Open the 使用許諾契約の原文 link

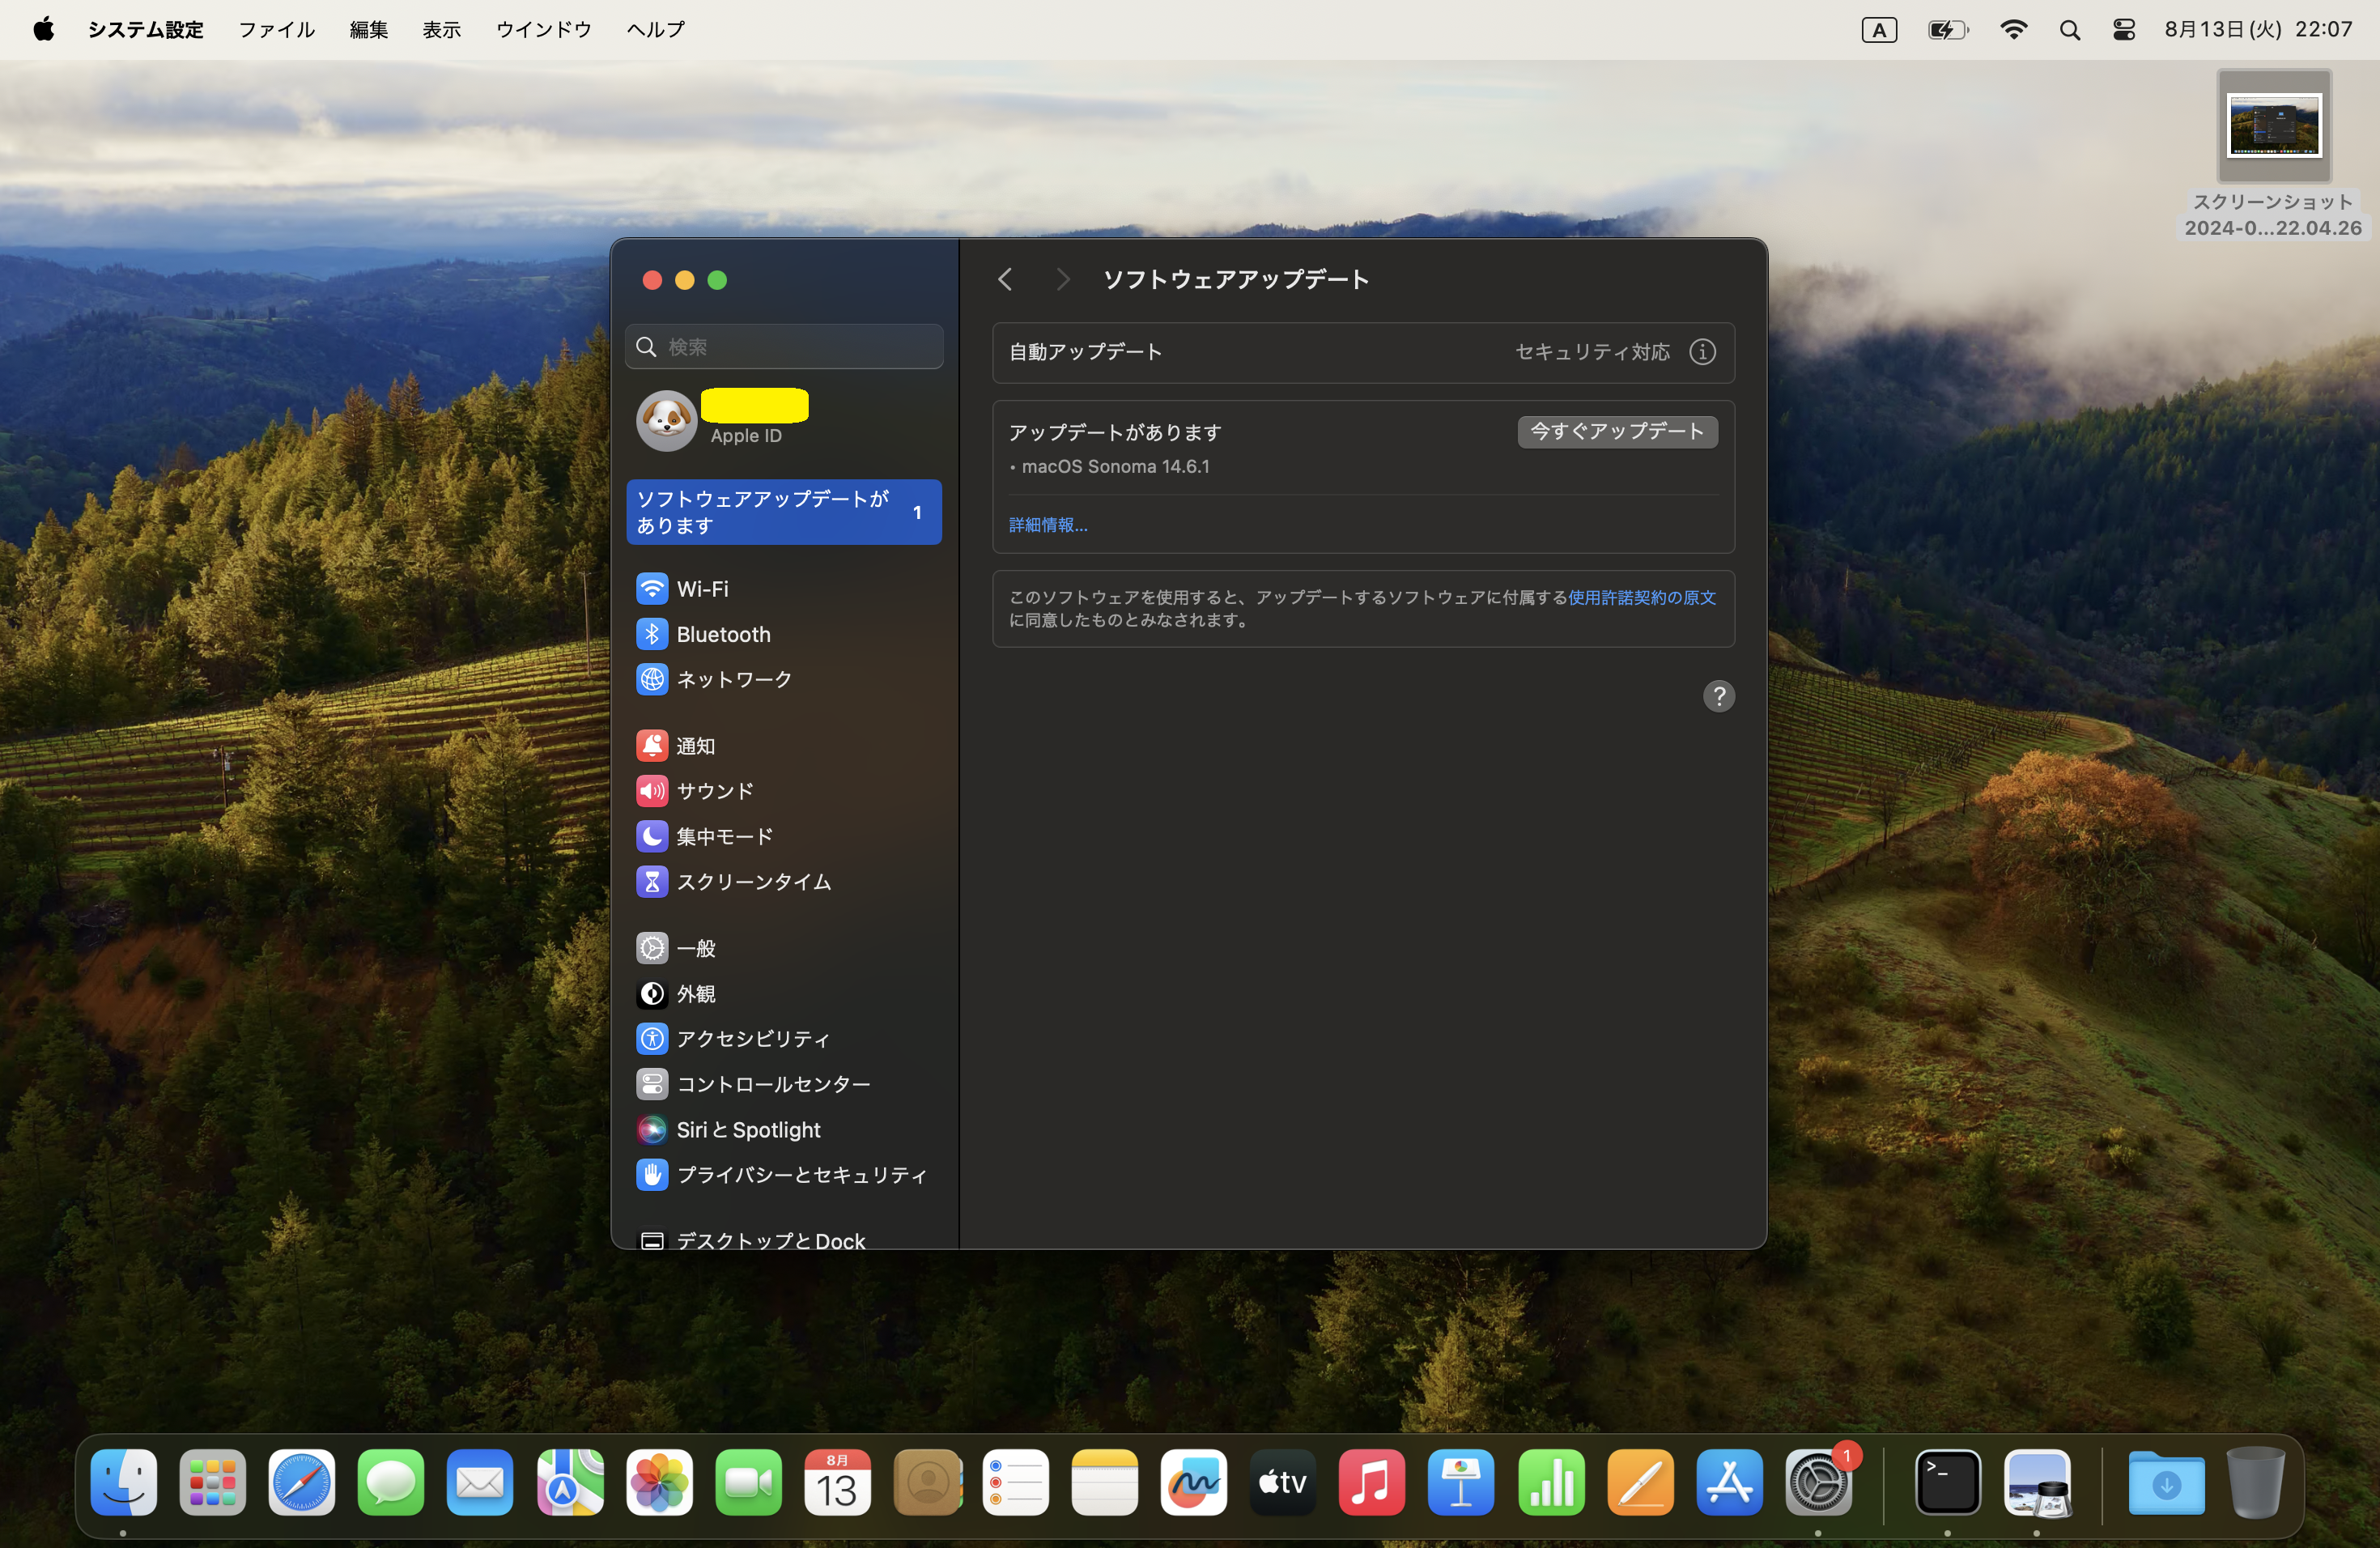1641,597
